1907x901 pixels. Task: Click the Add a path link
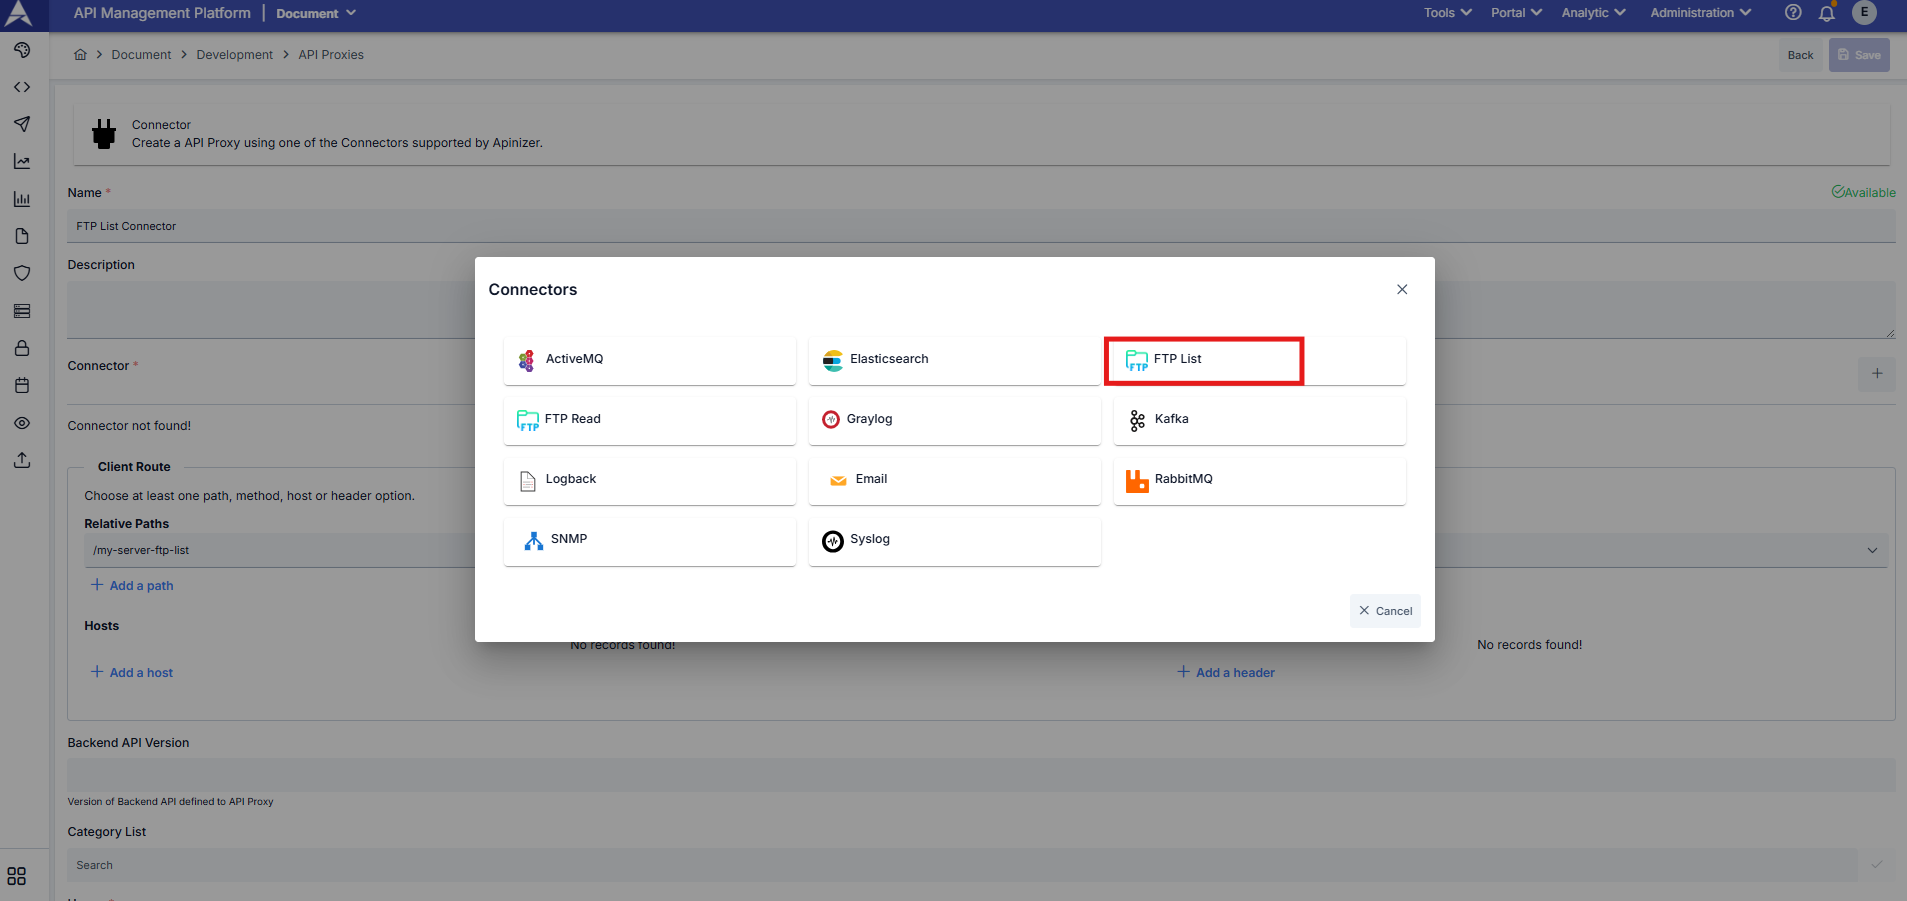[131, 585]
